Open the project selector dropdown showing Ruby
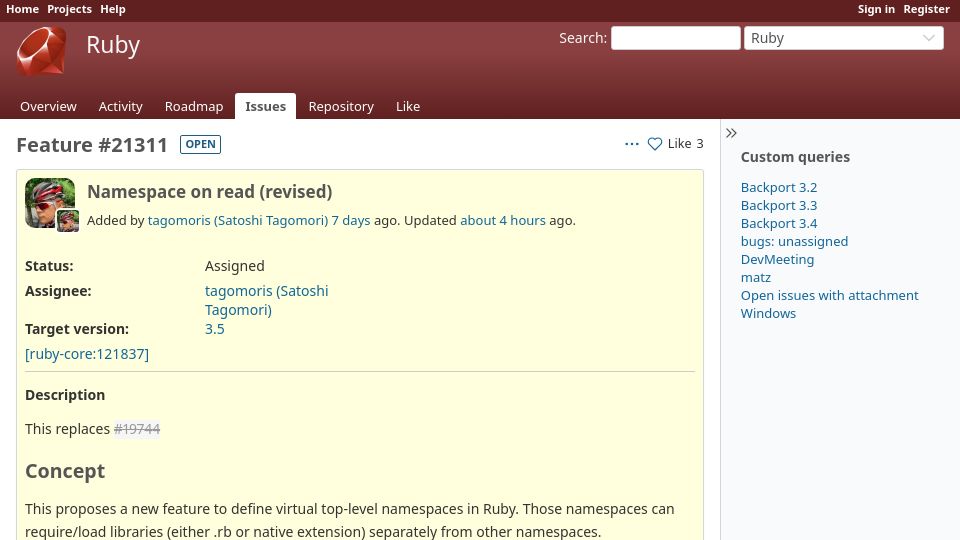Image resolution: width=960 pixels, height=540 pixels. point(844,38)
